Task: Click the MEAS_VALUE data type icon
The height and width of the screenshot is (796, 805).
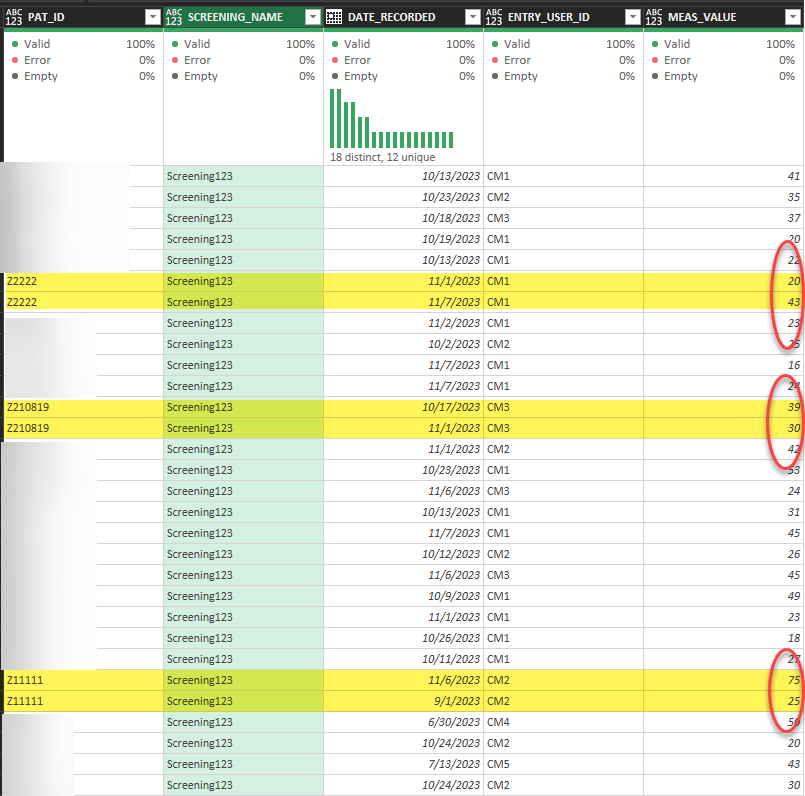Action: pyautogui.click(x=654, y=17)
